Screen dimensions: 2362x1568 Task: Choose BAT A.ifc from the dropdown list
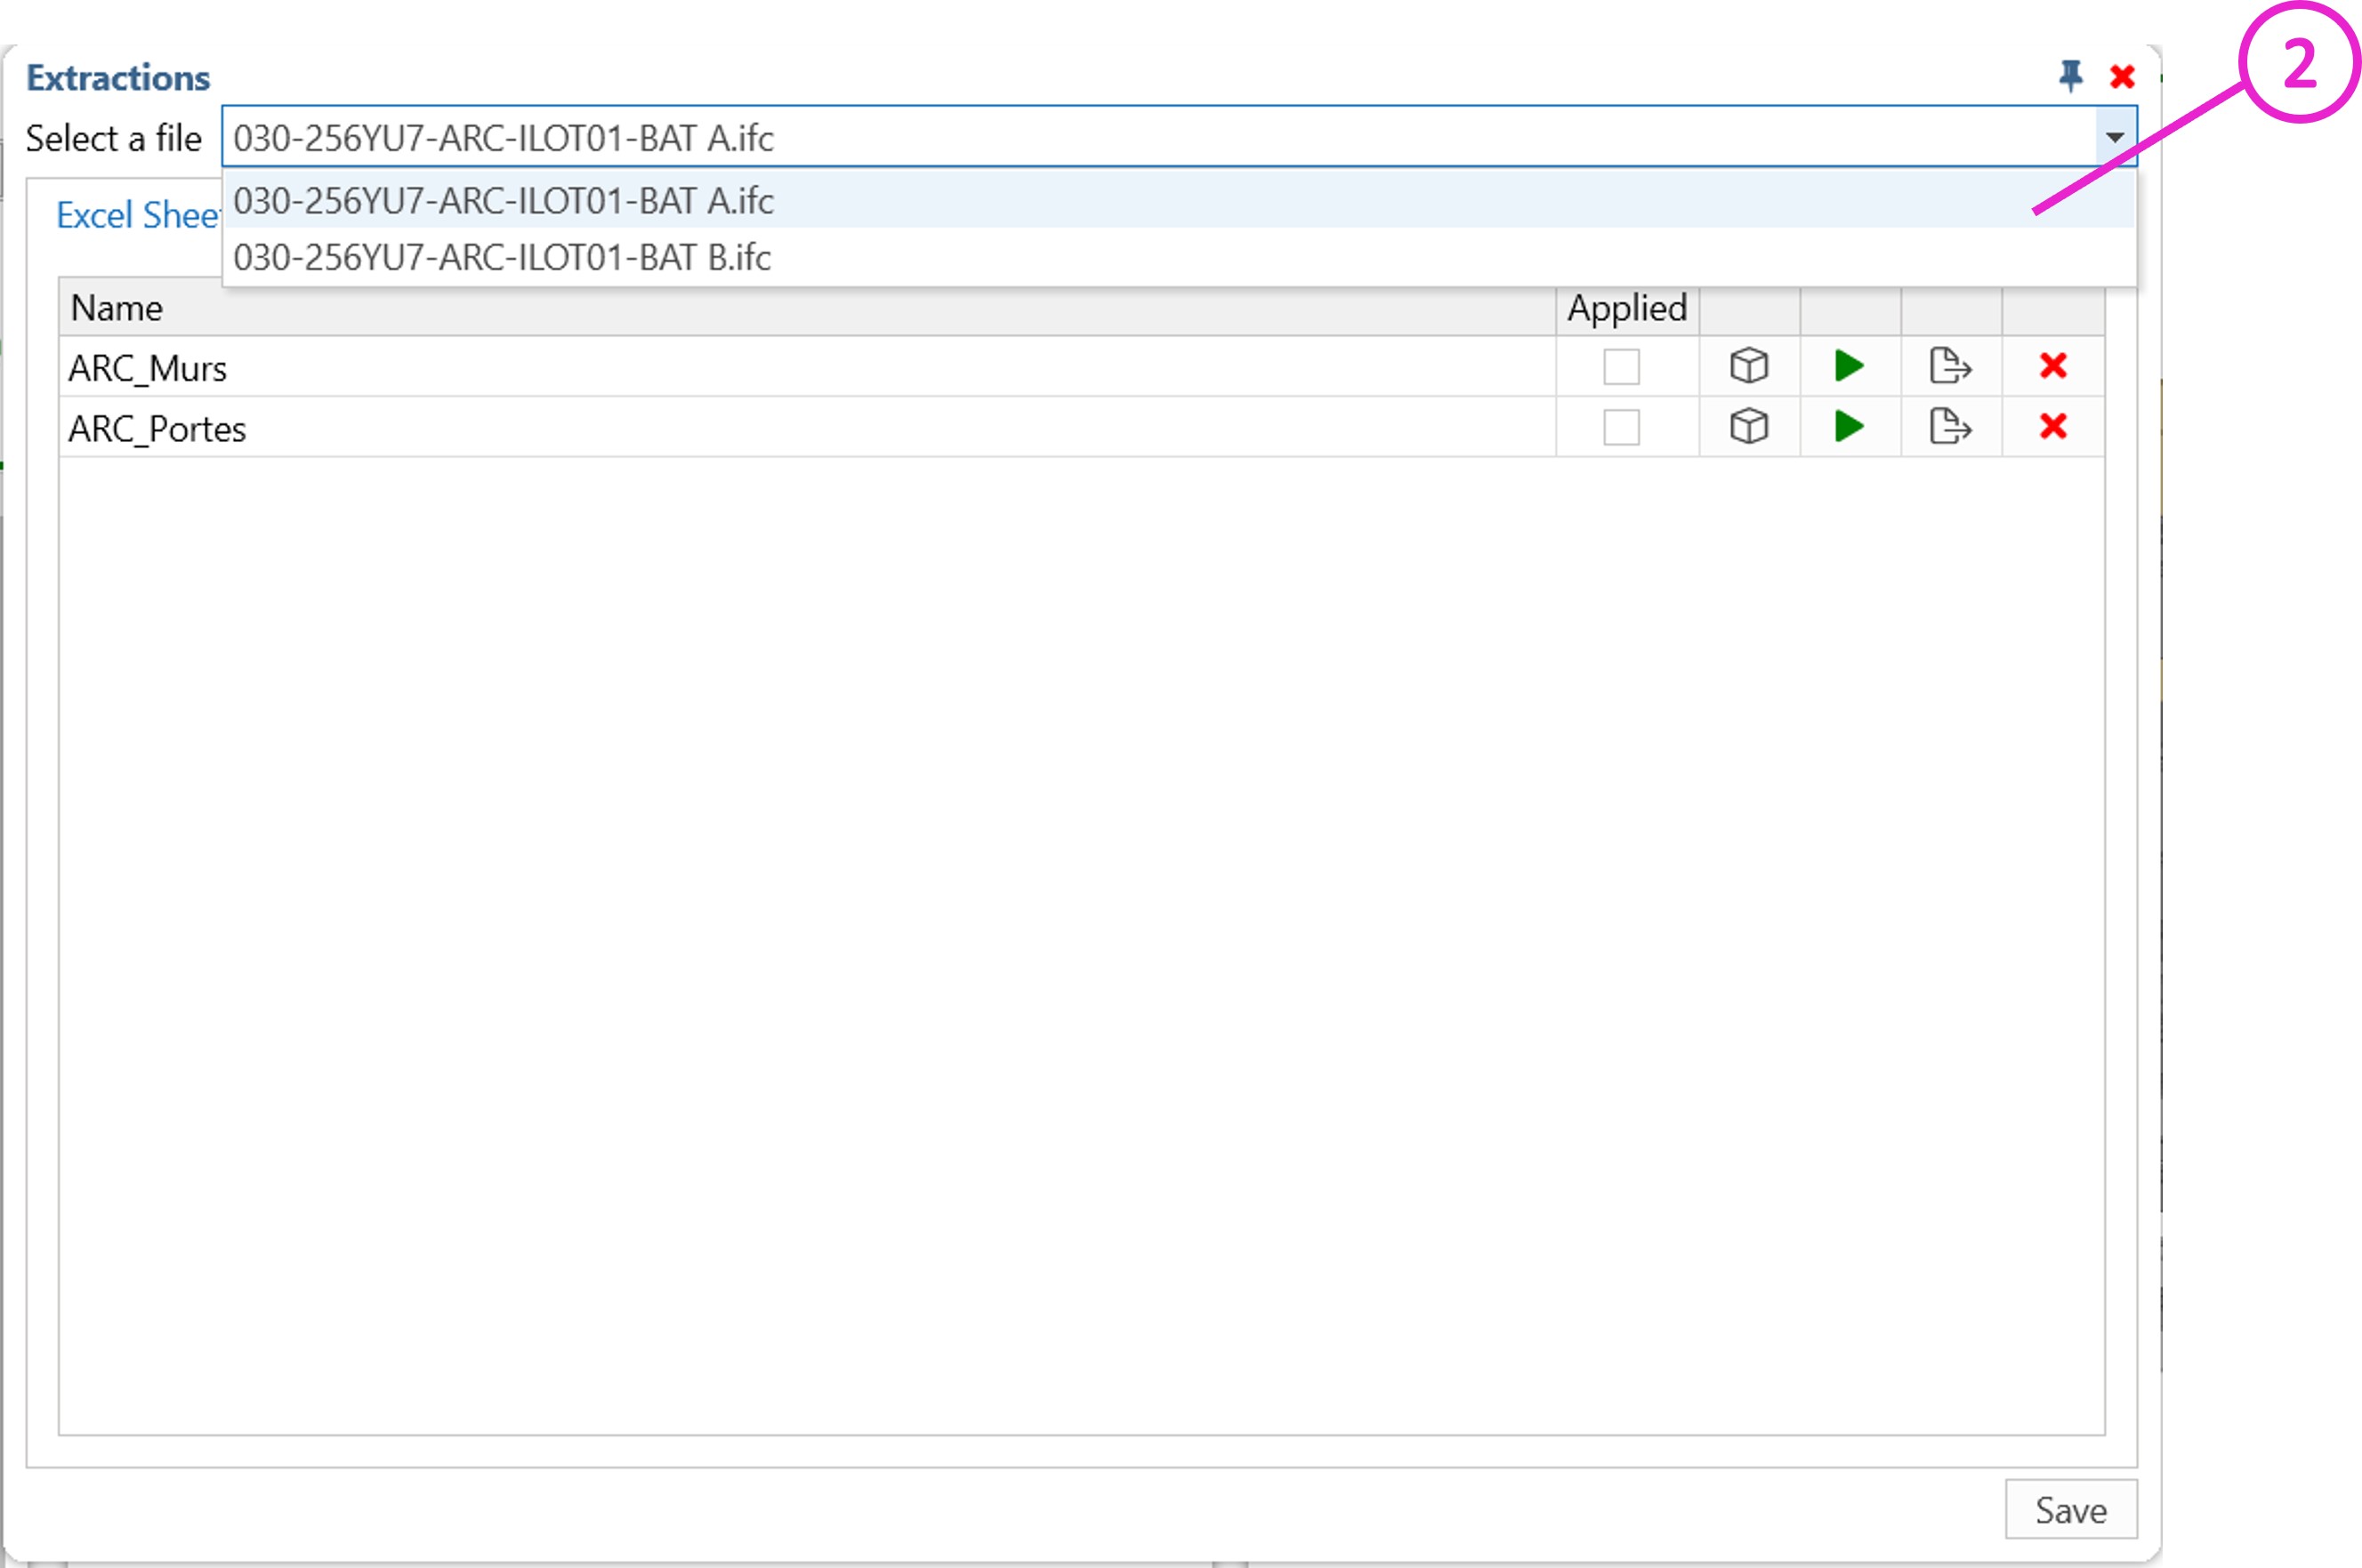pos(503,201)
